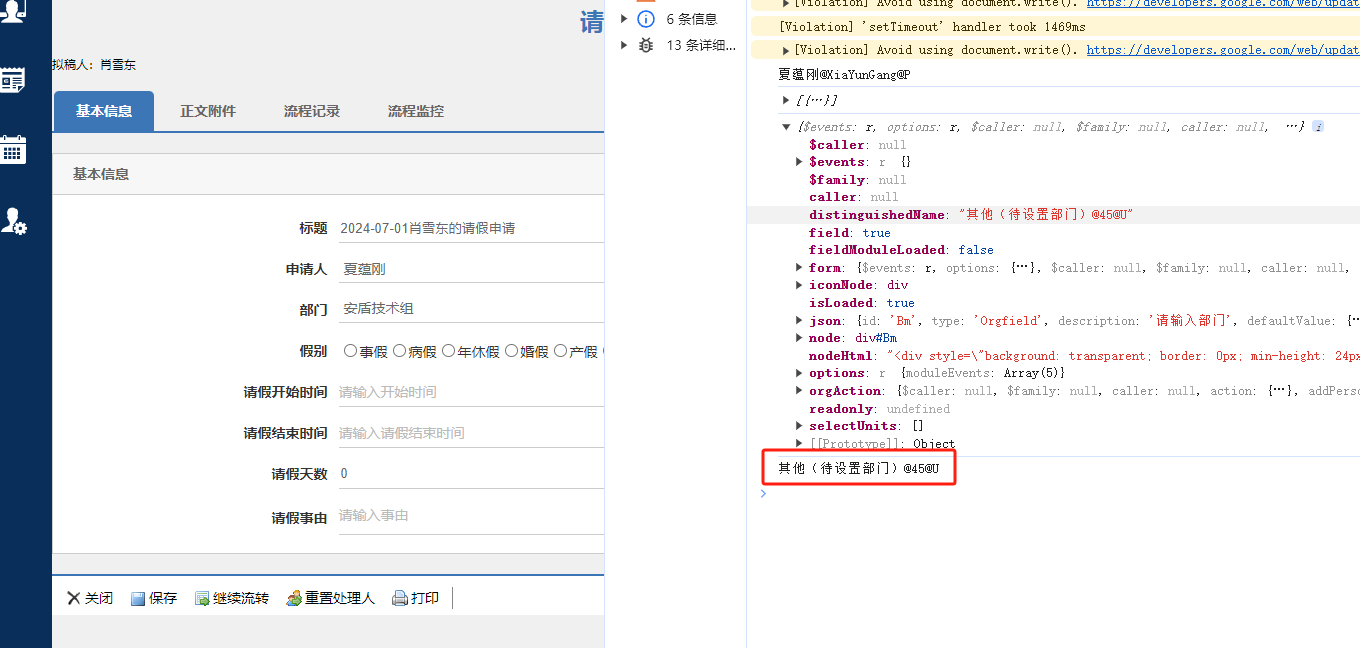Click the 拟稿人：肖雪东 drafter text

point(94,65)
